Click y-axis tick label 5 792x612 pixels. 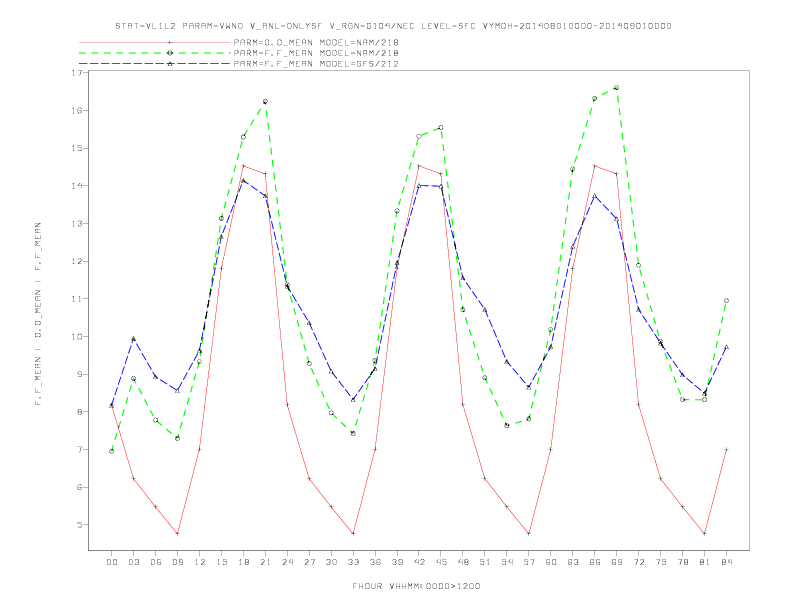79,525
